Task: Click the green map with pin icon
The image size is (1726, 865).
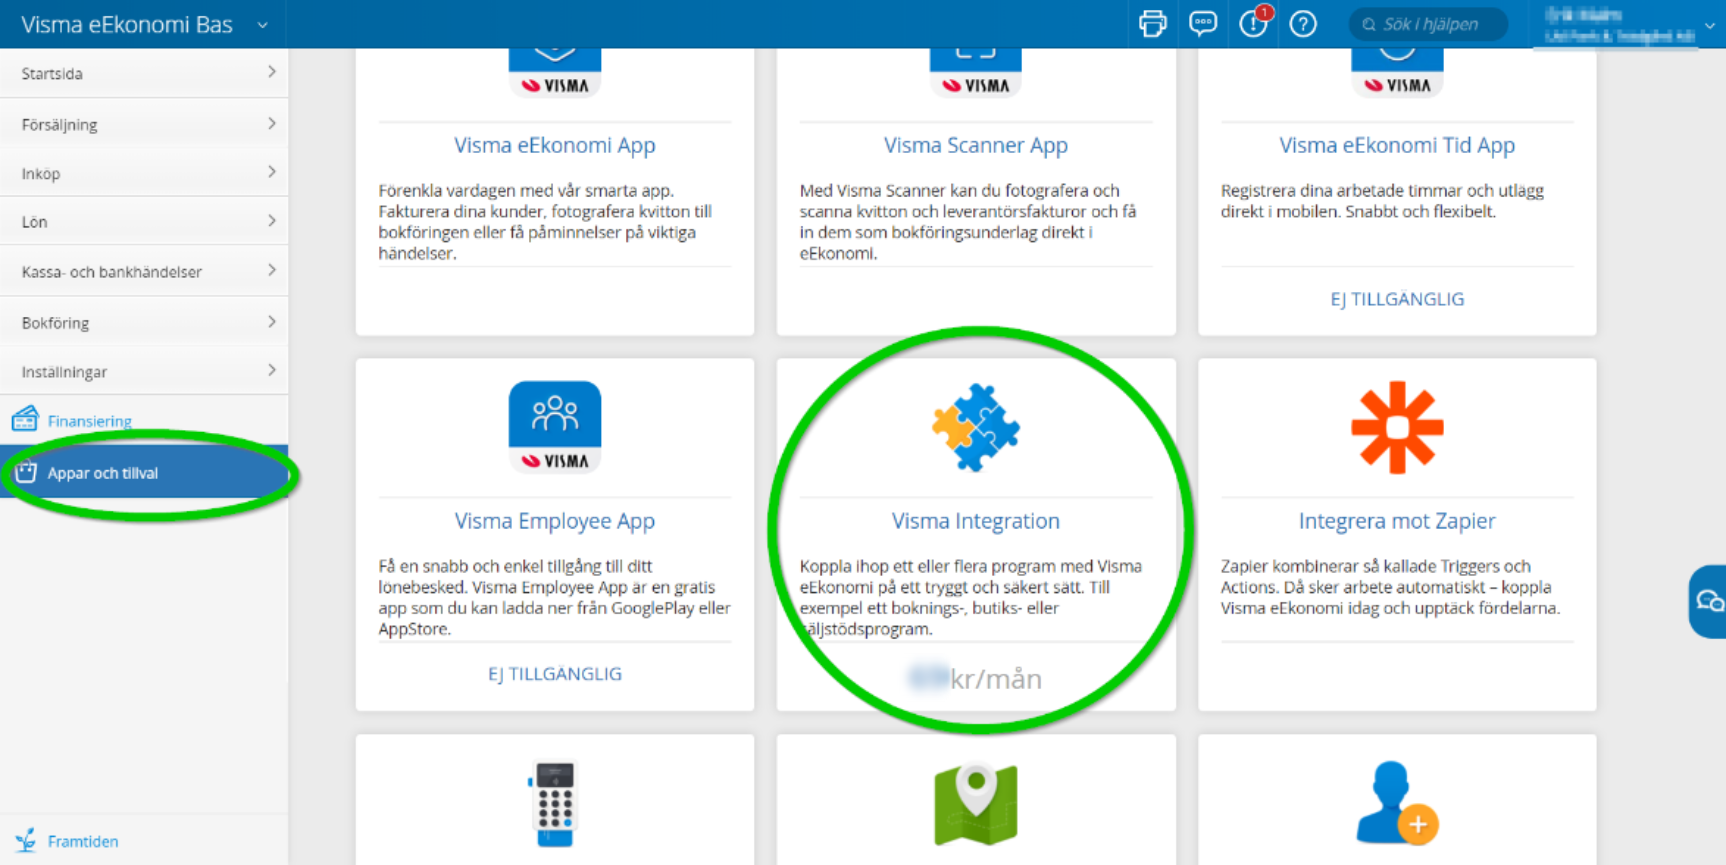Action: [976, 804]
